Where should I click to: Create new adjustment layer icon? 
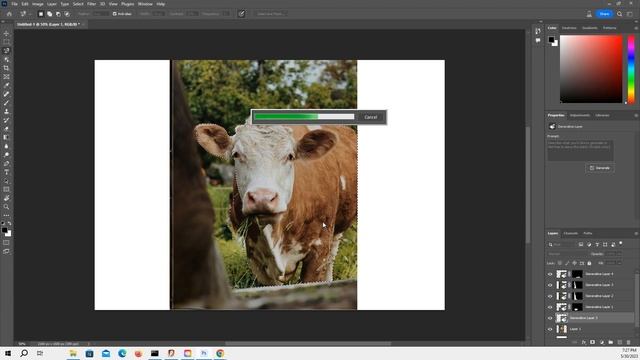(602, 342)
